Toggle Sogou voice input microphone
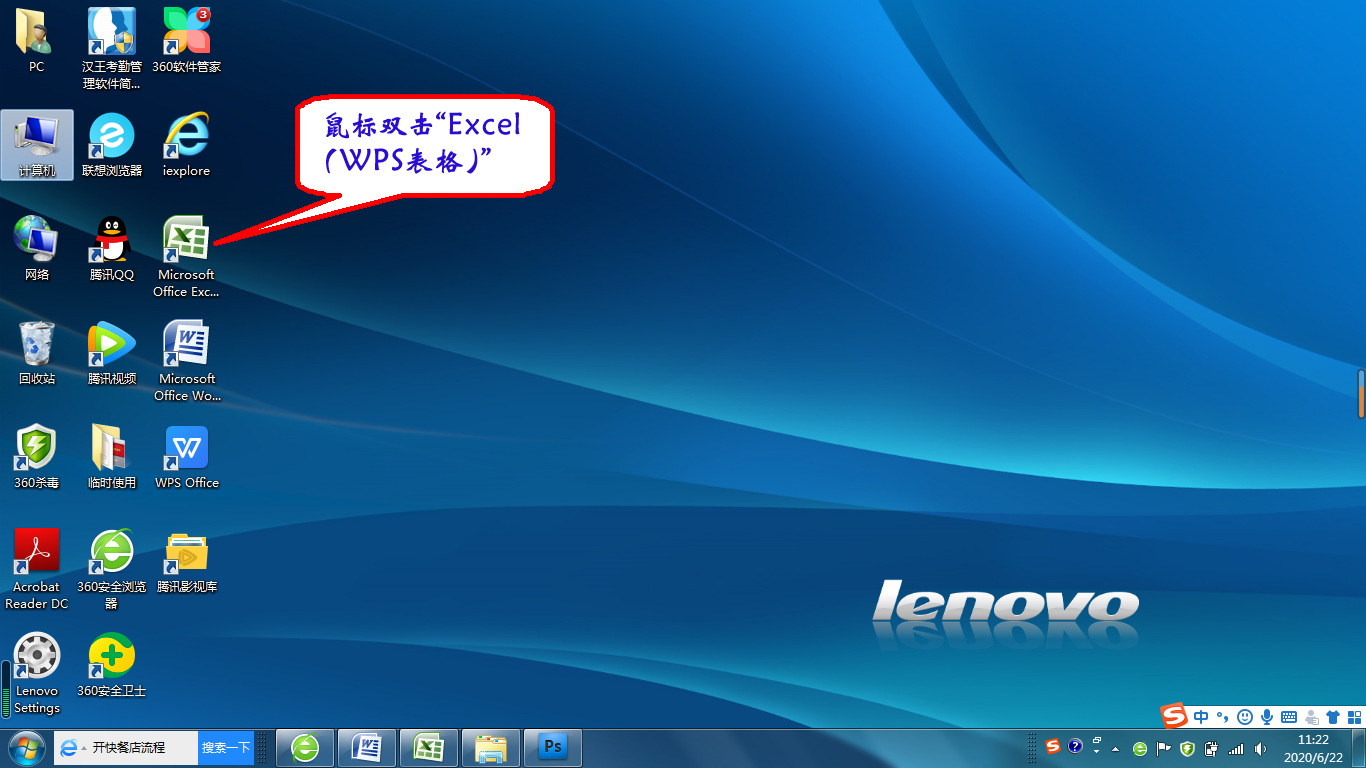 pyautogui.click(x=1266, y=717)
